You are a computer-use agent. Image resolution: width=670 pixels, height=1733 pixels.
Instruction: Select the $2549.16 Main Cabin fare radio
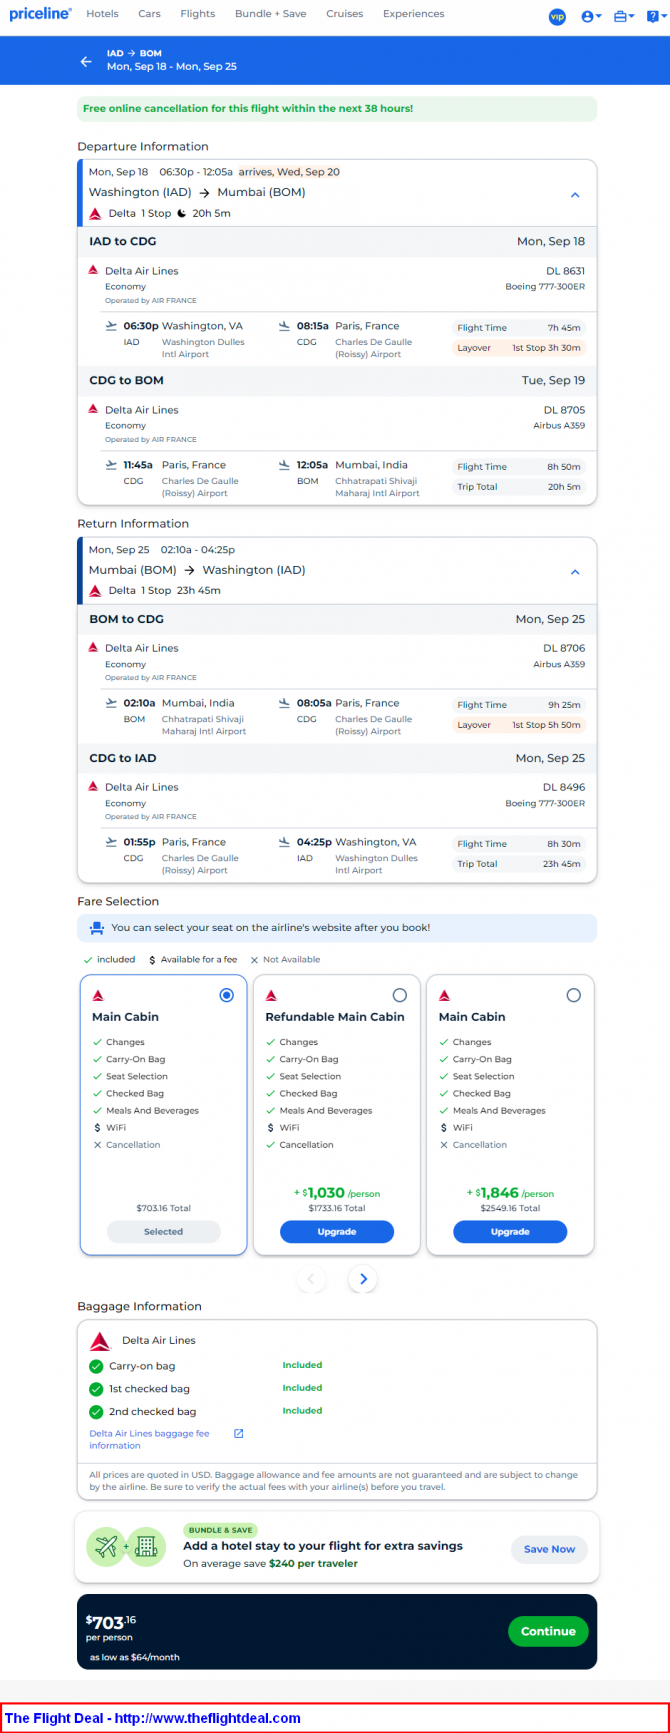click(x=573, y=995)
